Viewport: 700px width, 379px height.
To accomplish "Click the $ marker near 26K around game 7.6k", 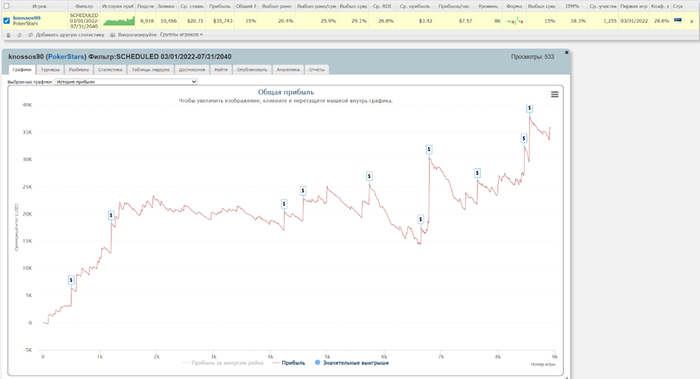I will [x=477, y=173].
